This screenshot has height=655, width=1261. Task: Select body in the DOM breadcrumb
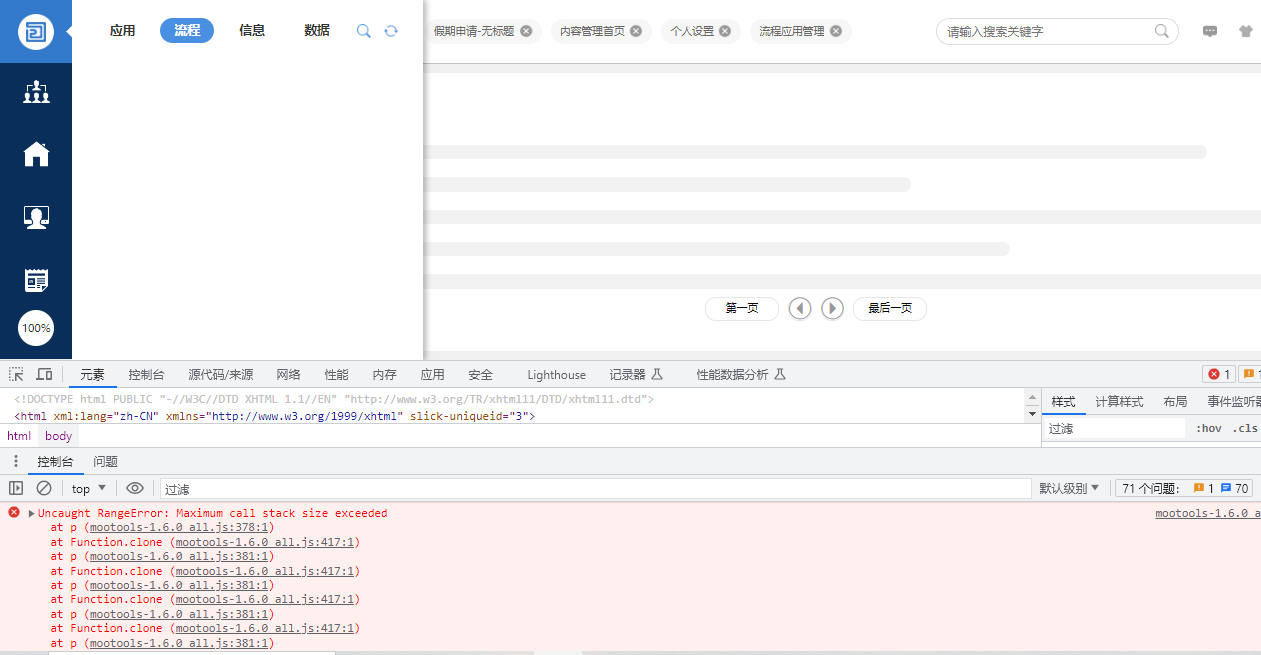pyautogui.click(x=59, y=436)
